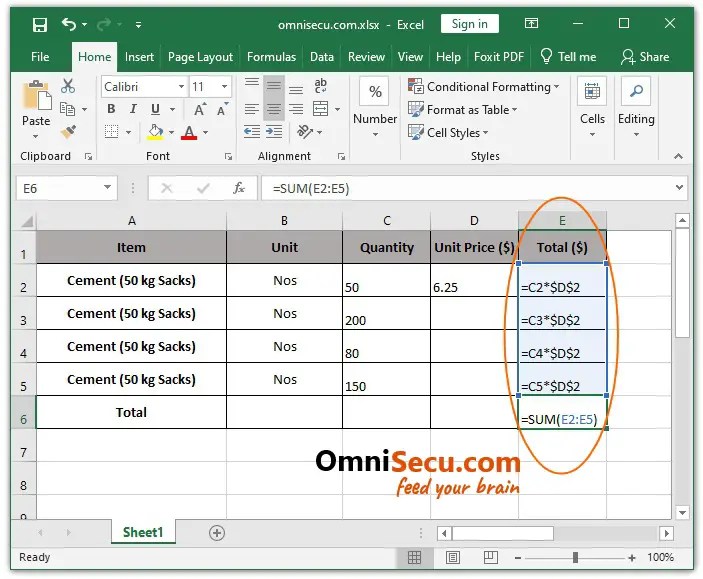Click the Paste clipboard icon
Screen dimensions: 703x579
coord(36,95)
